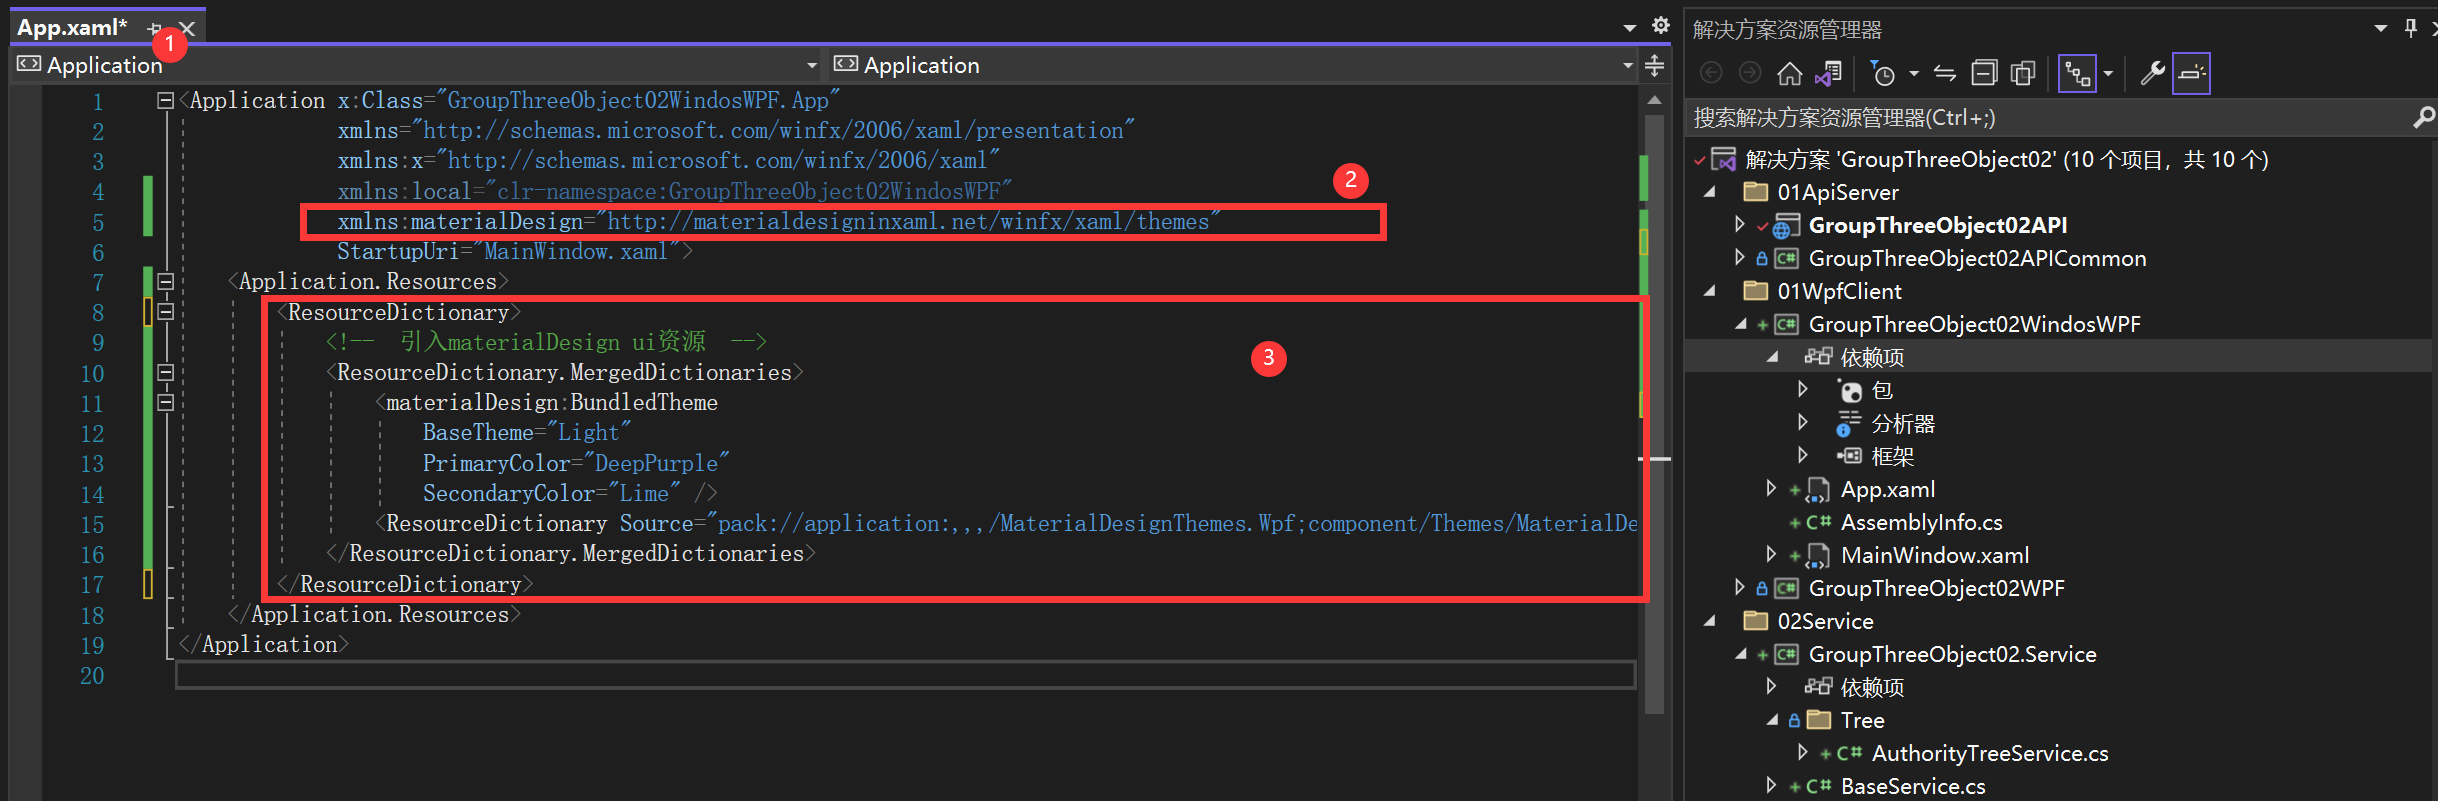Toggle the nested file view button
The height and width of the screenshot is (801, 2438).
coord(2078,74)
